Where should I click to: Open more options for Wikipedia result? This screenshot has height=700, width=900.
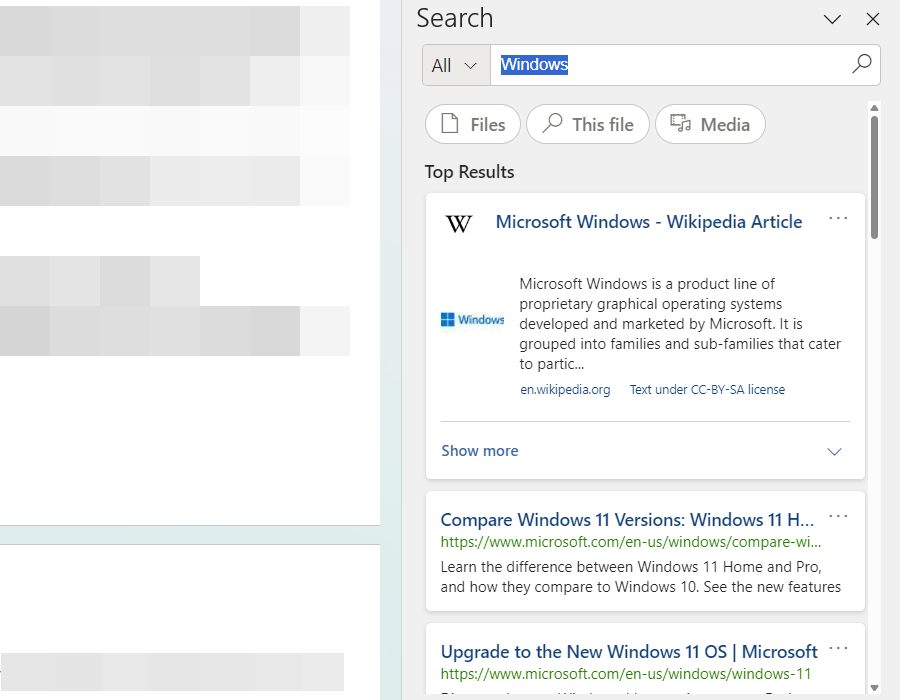(x=838, y=218)
